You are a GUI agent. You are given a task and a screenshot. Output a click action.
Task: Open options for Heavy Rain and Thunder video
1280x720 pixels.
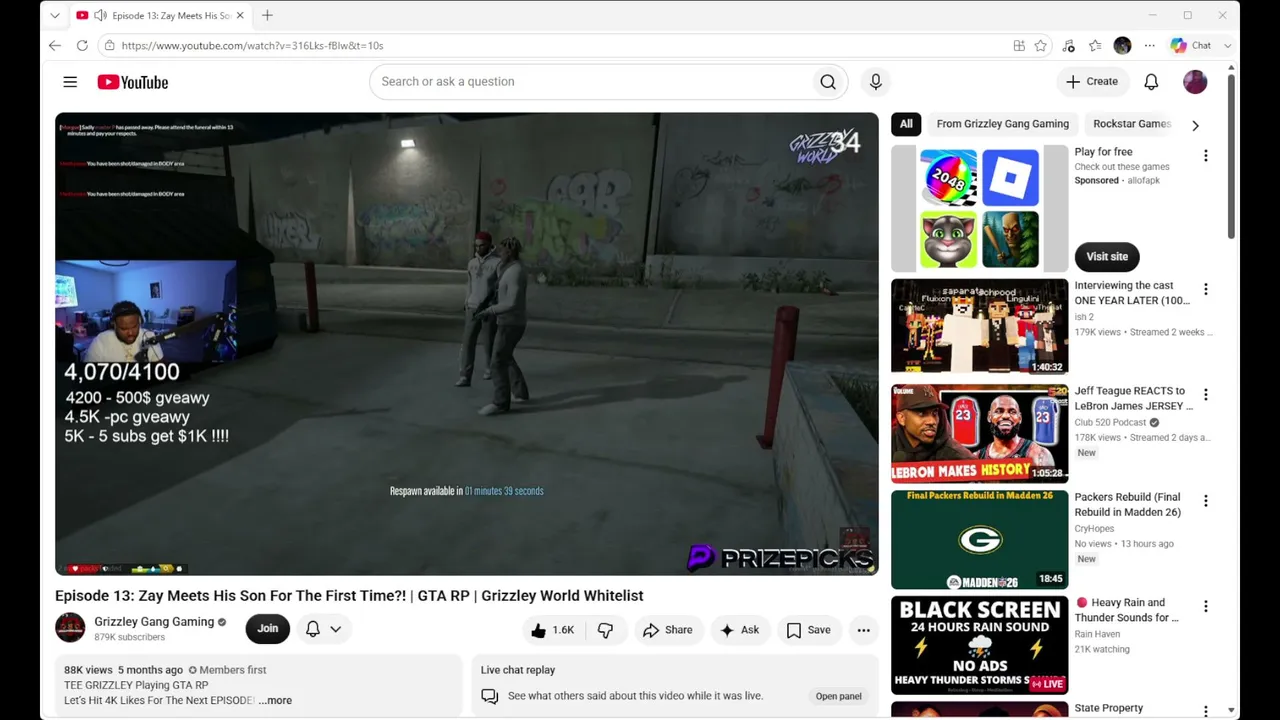click(1206, 607)
